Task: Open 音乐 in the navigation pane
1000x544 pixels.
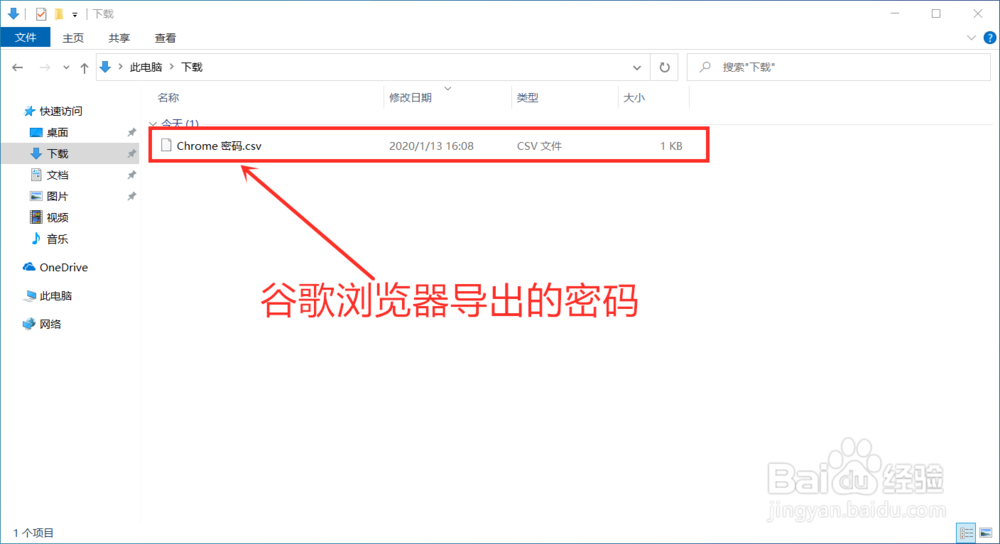Action: click(x=57, y=239)
